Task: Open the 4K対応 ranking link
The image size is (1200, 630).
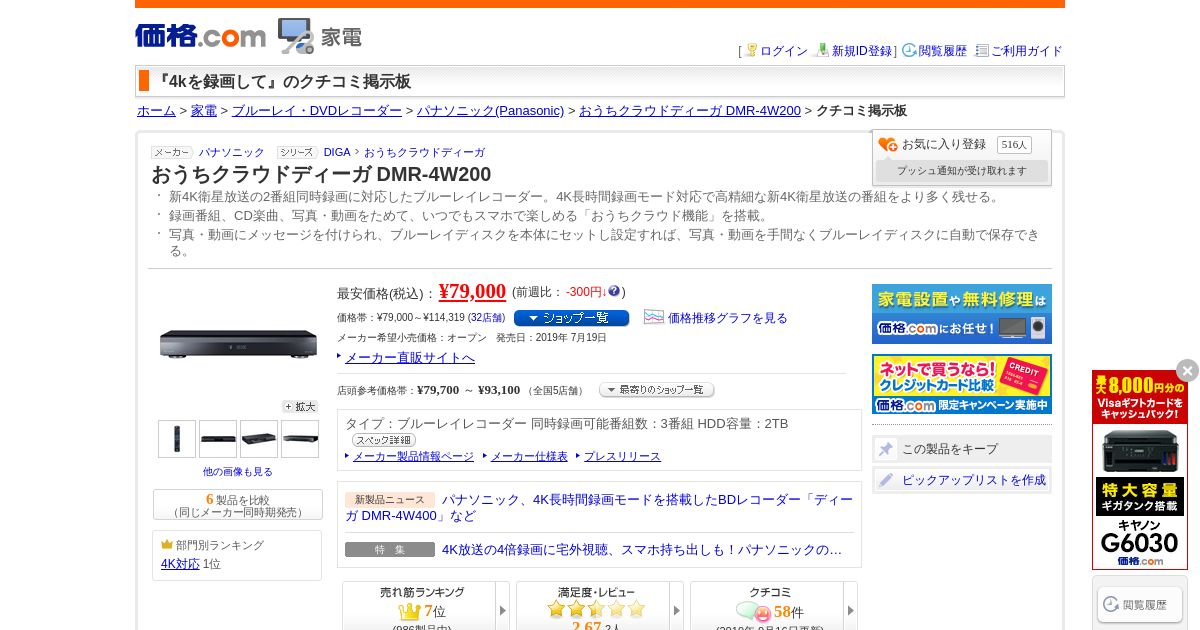Action: click(180, 564)
